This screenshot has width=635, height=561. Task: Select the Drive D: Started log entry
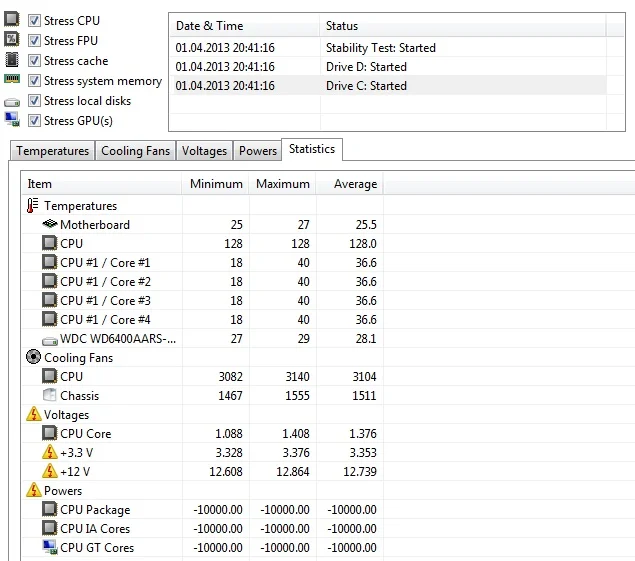coord(388,67)
